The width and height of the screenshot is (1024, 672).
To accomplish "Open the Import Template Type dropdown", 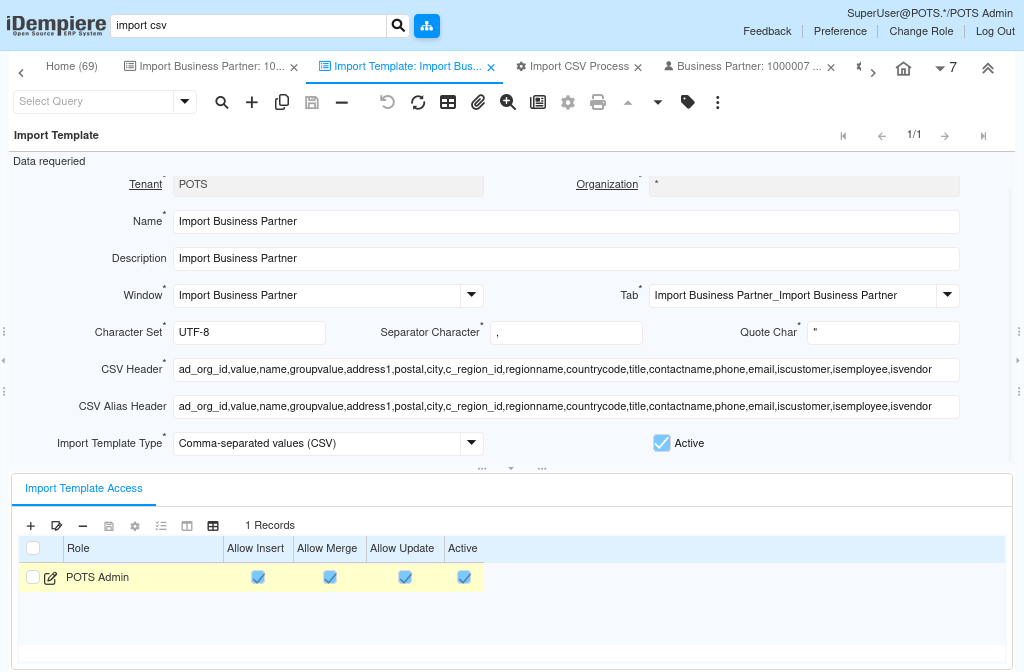I will click(x=472, y=443).
